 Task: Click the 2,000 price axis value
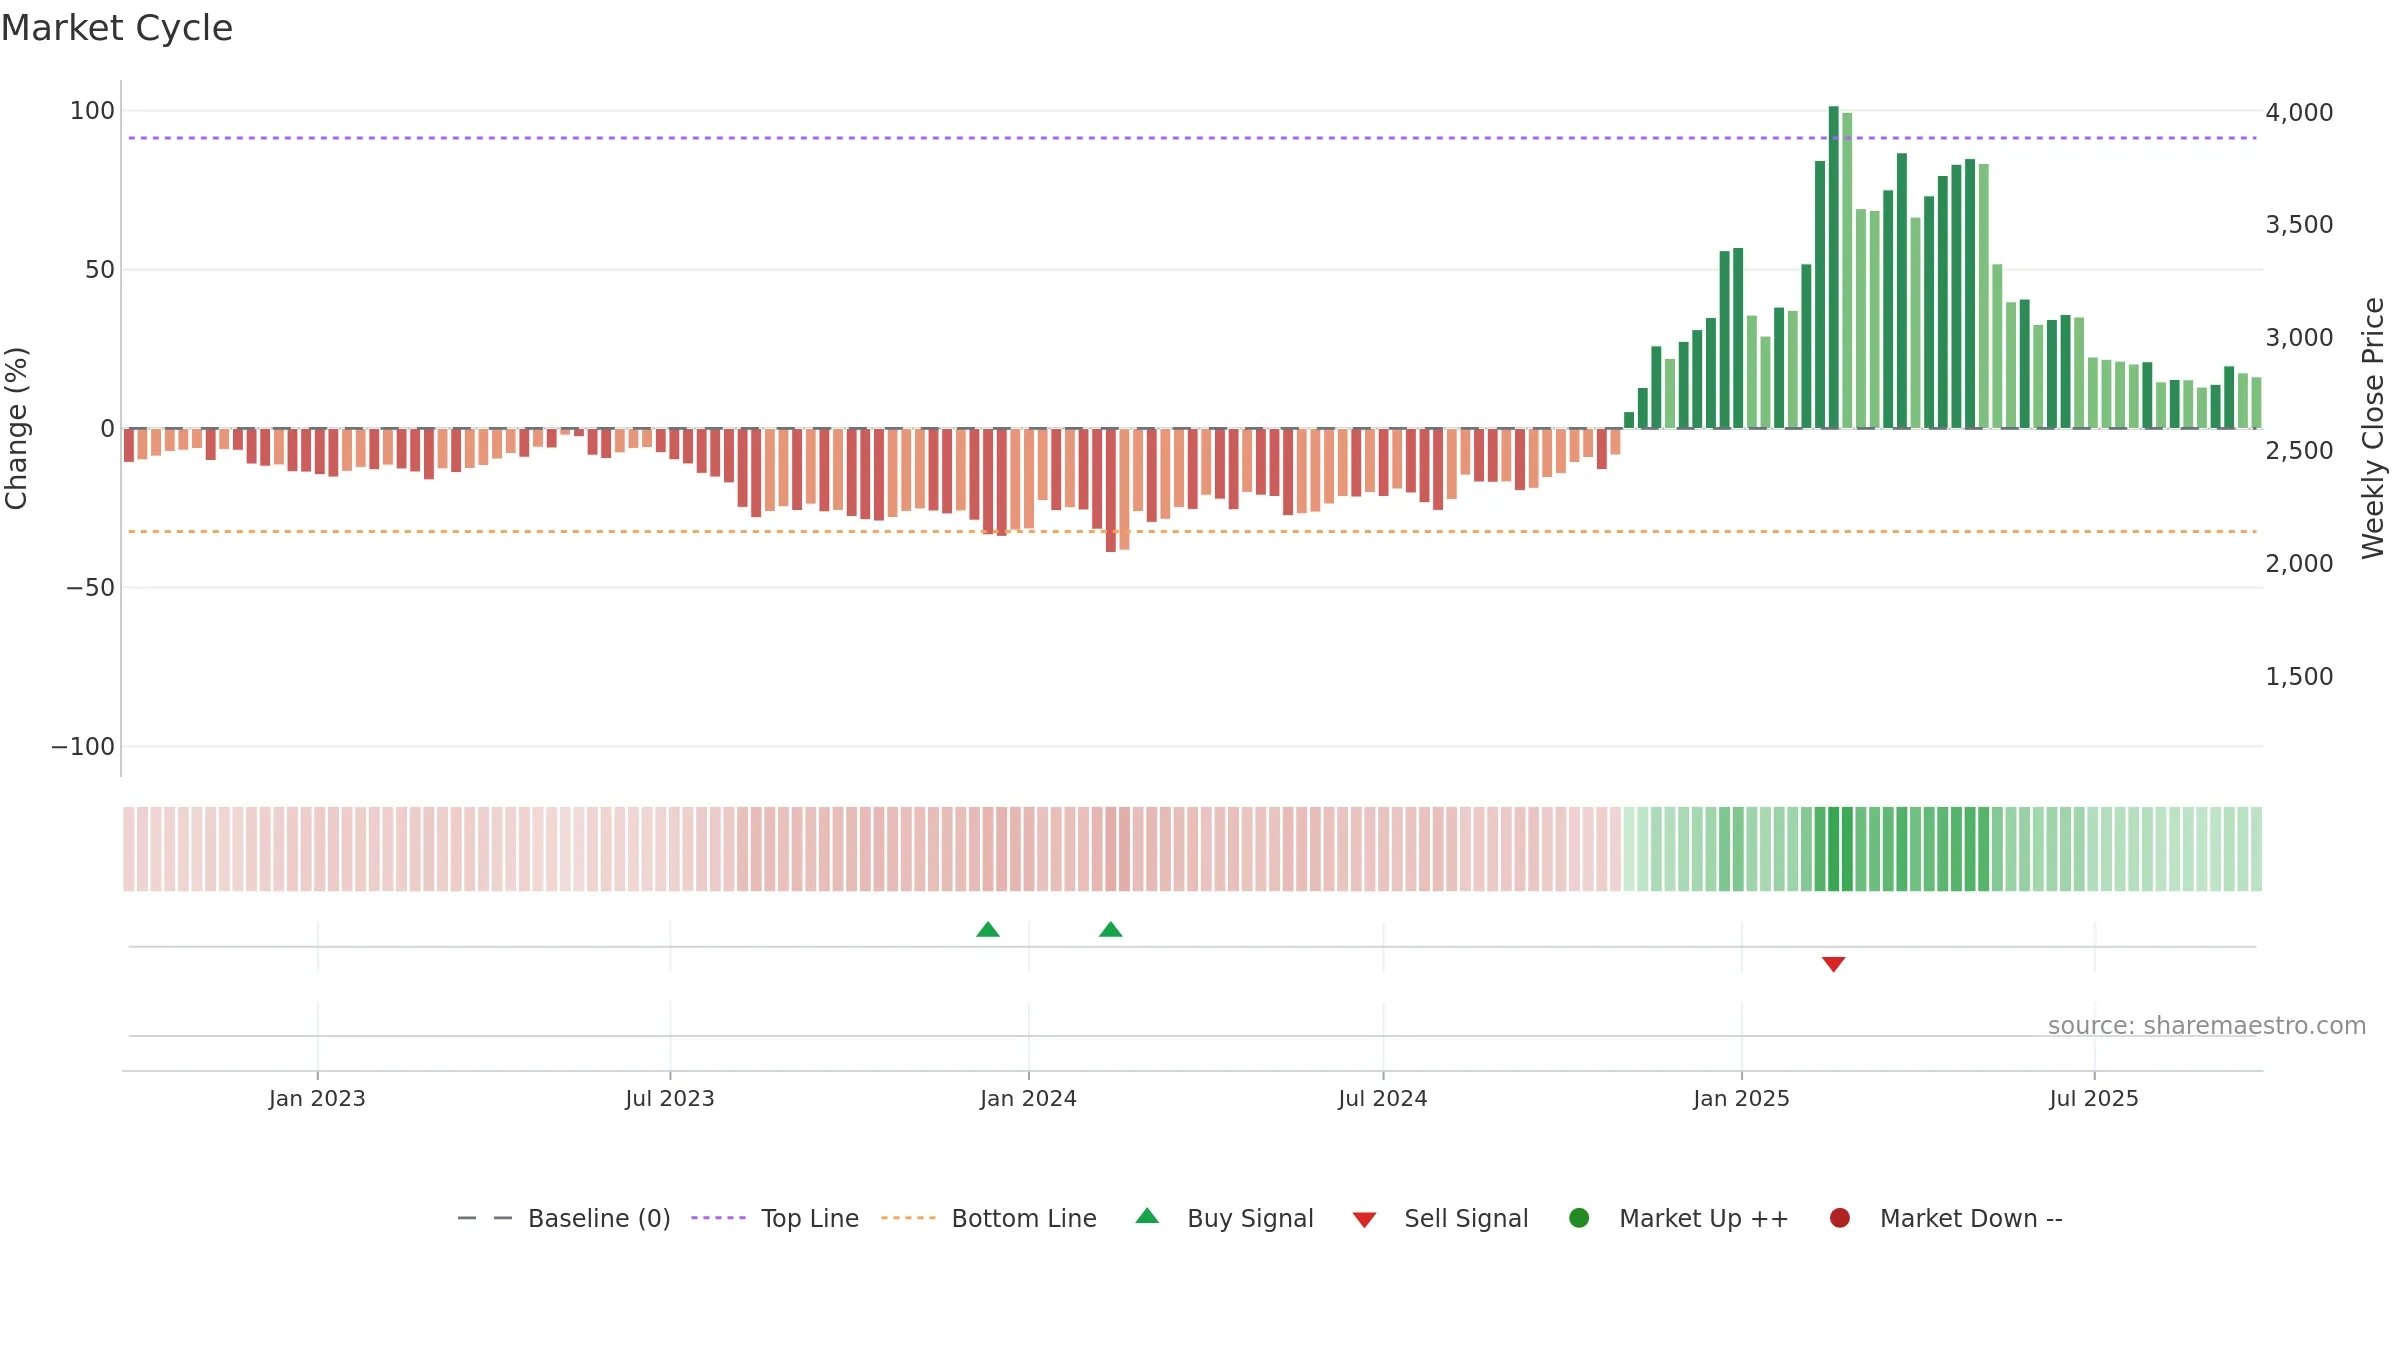(x=2299, y=563)
